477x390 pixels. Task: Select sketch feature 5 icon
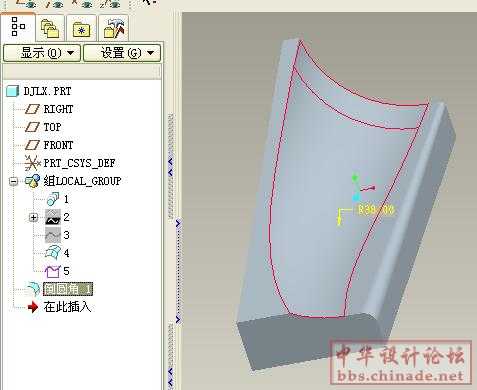tap(53, 271)
